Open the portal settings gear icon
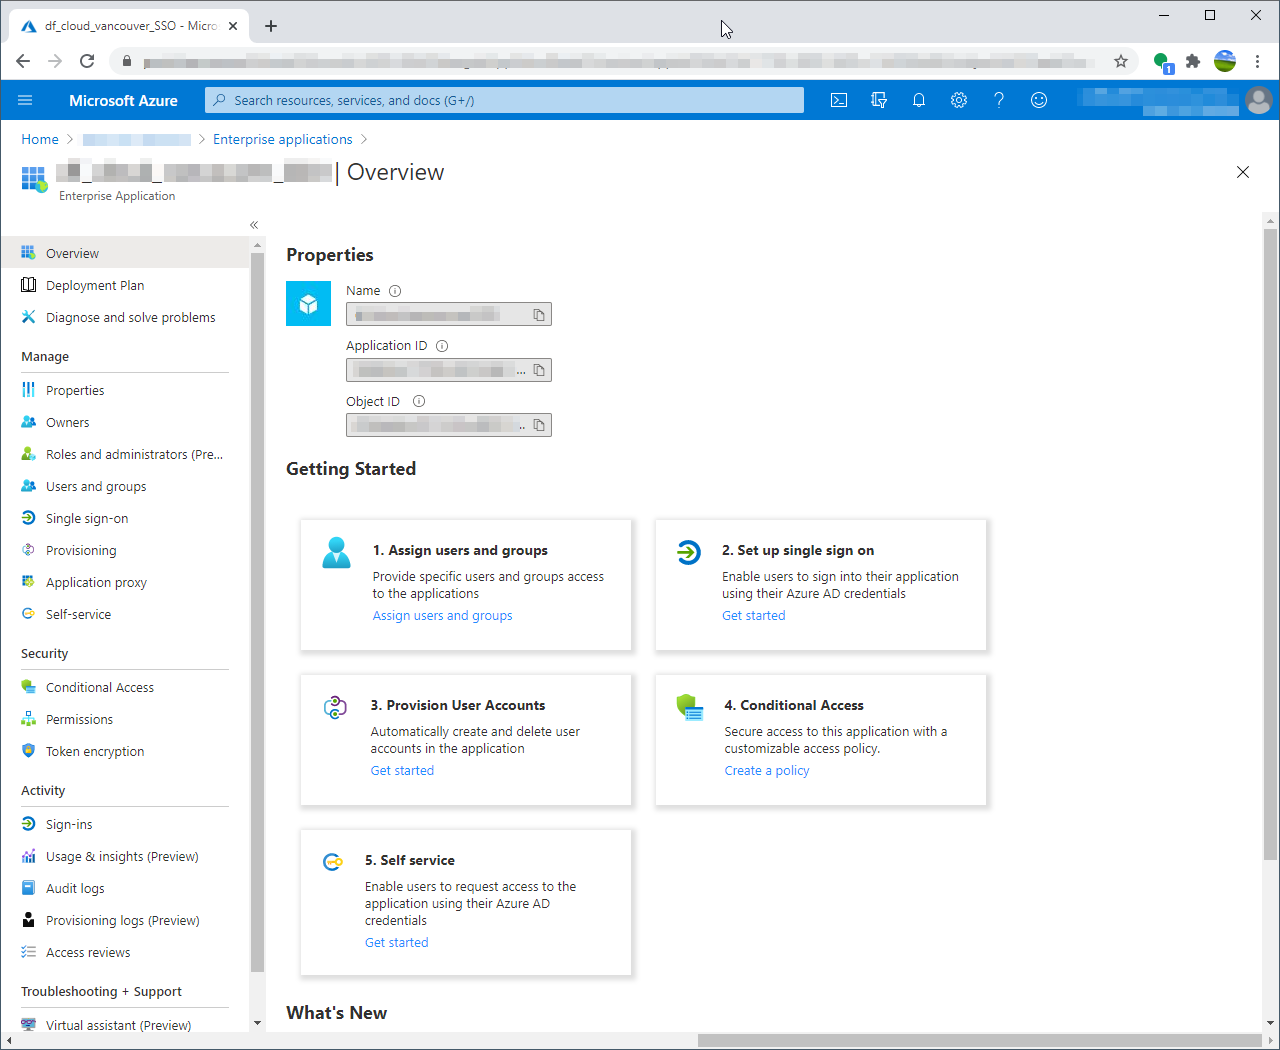The height and width of the screenshot is (1050, 1280). pos(958,99)
